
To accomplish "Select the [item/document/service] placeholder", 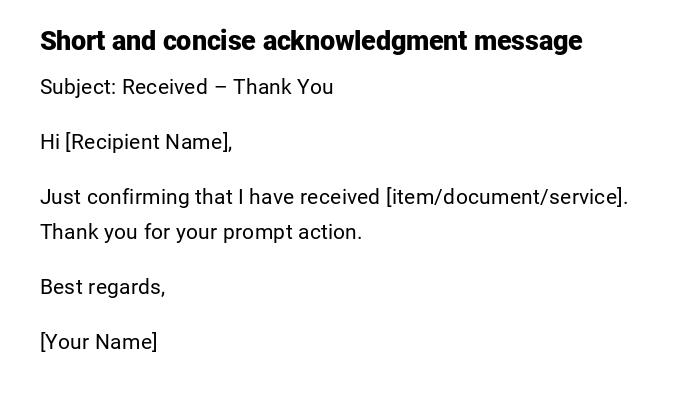I will click(x=506, y=198).
